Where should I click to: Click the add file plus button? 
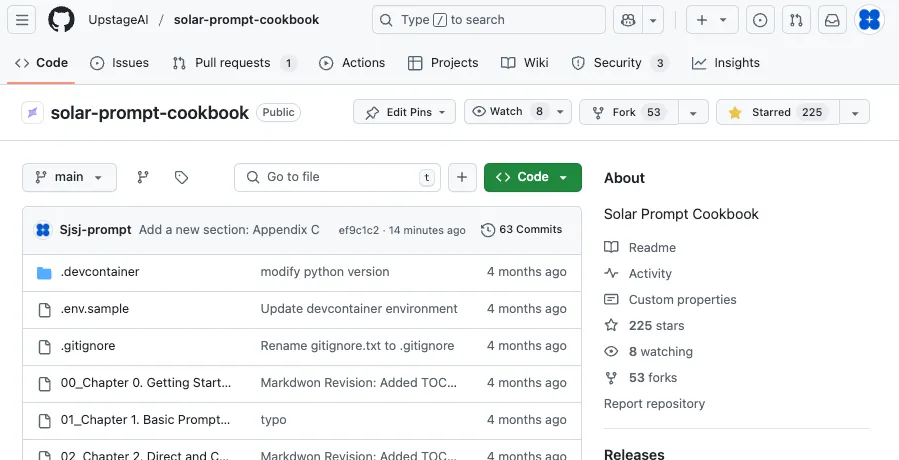(461, 177)
